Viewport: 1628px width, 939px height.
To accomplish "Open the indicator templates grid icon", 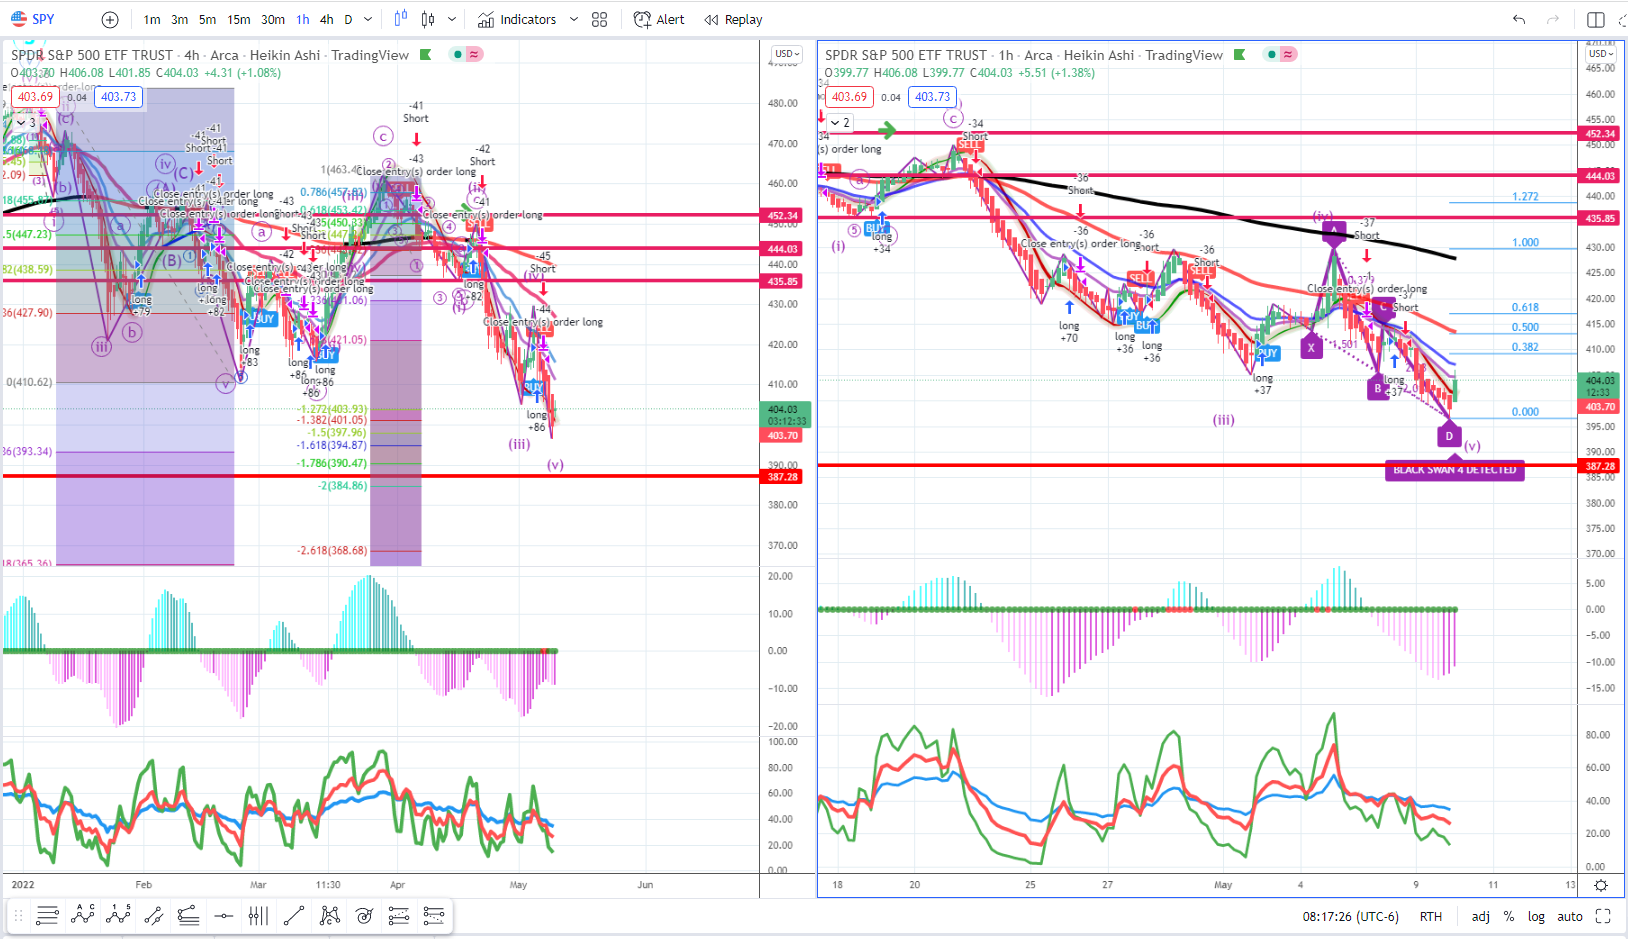I will (600, 20).
